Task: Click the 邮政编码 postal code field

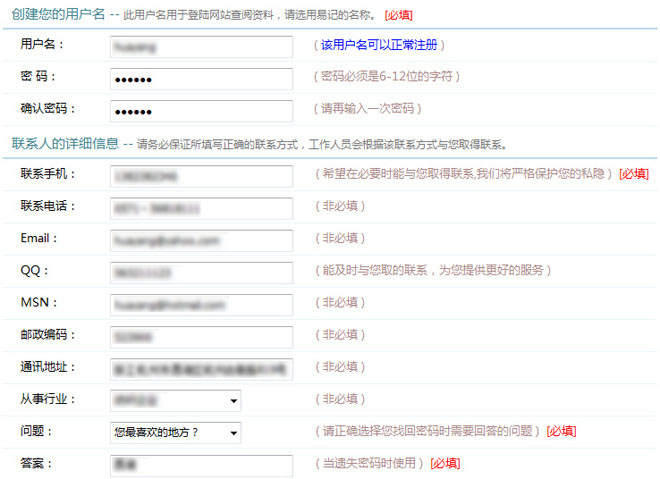Action: [x=201, y=336]
